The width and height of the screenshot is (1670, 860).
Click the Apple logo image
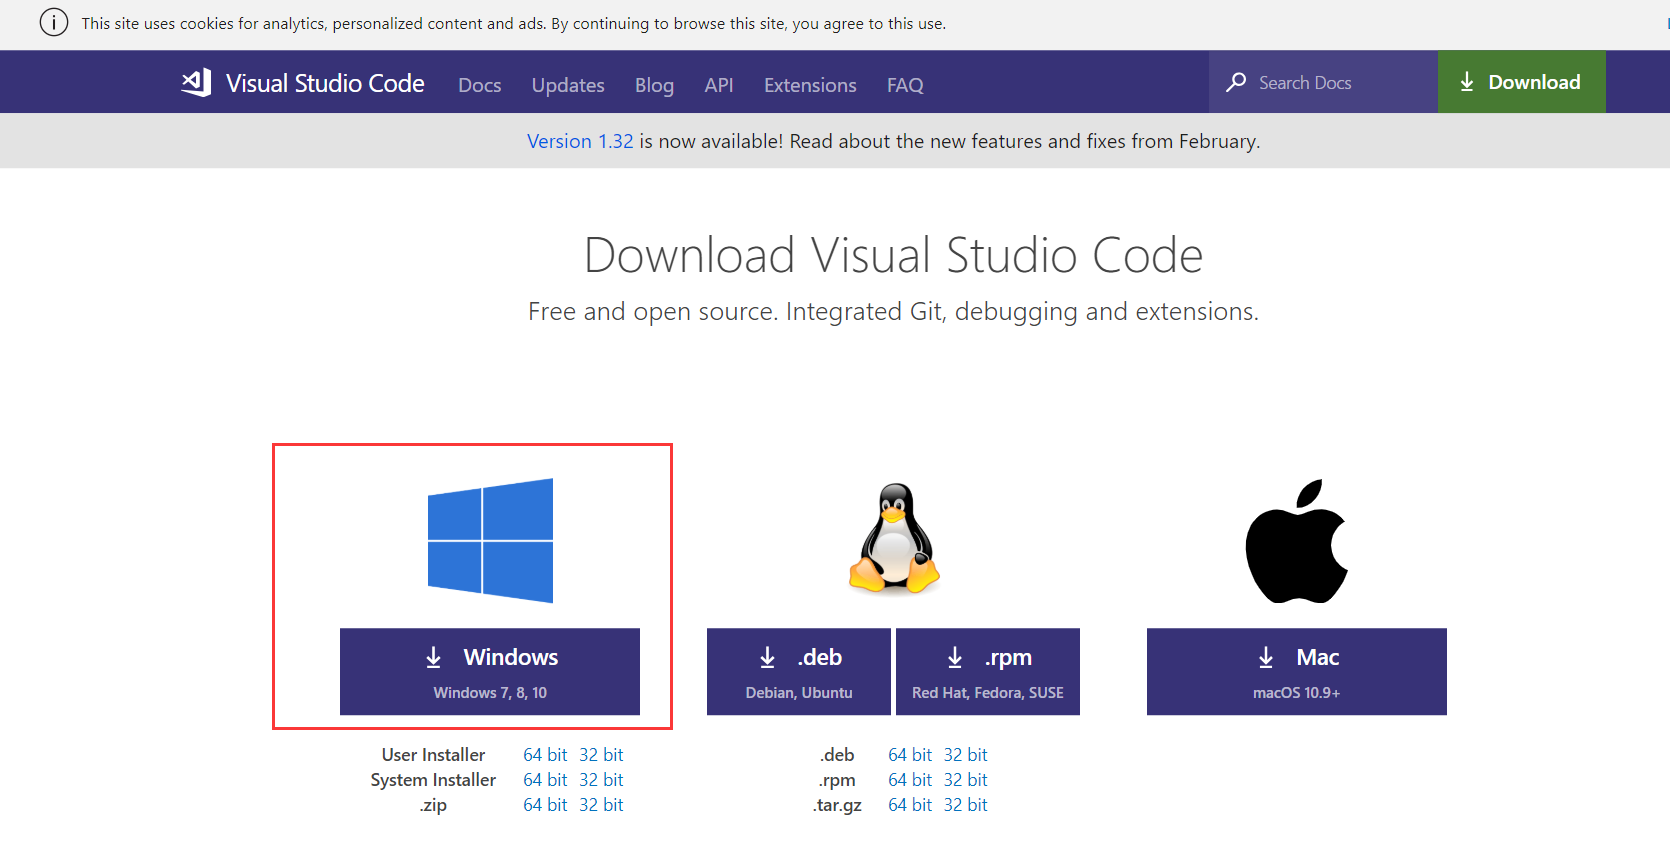(x=1296, y=541)
